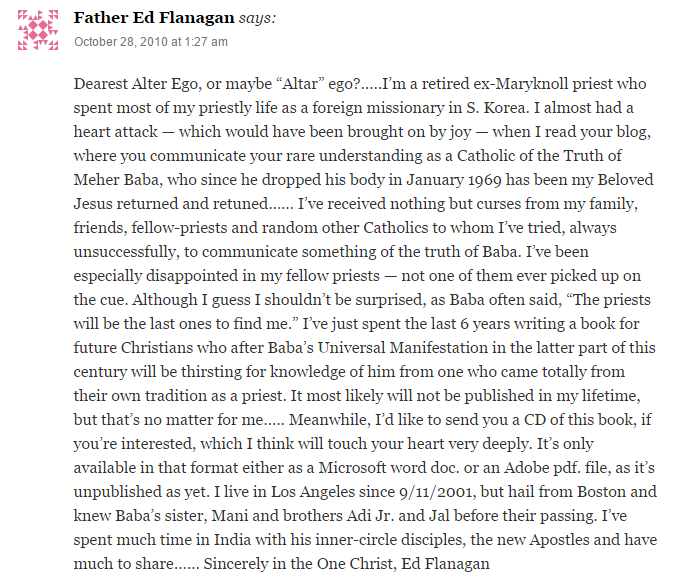Open the October 28, 2010 timestamp permalink
The height and width of the screenshot is (583, 688).
[151, 42]
